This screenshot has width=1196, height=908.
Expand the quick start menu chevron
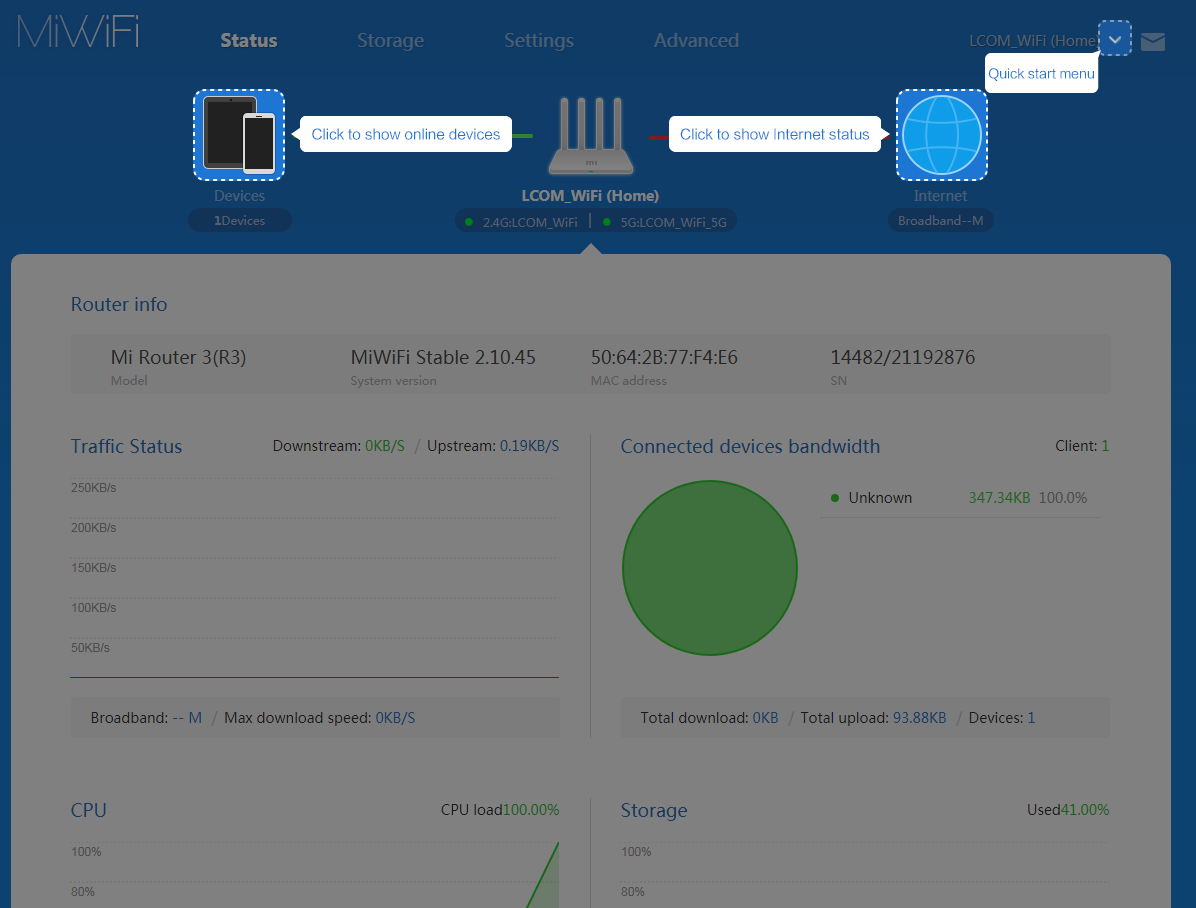point(1114,39)
